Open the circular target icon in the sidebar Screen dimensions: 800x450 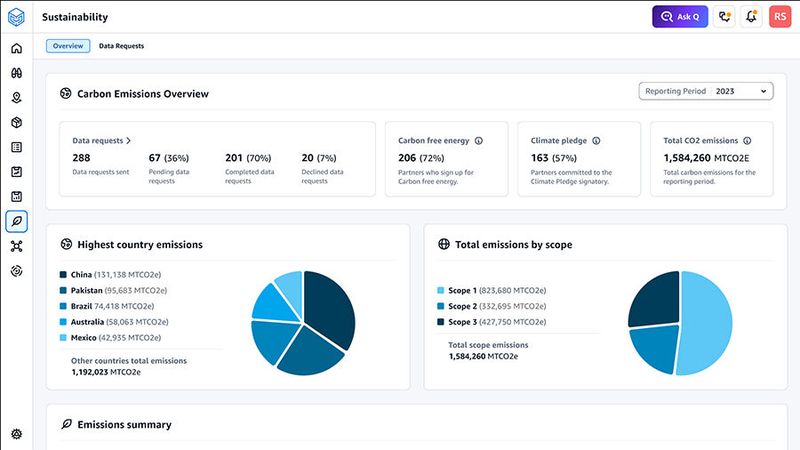[16, 271]
